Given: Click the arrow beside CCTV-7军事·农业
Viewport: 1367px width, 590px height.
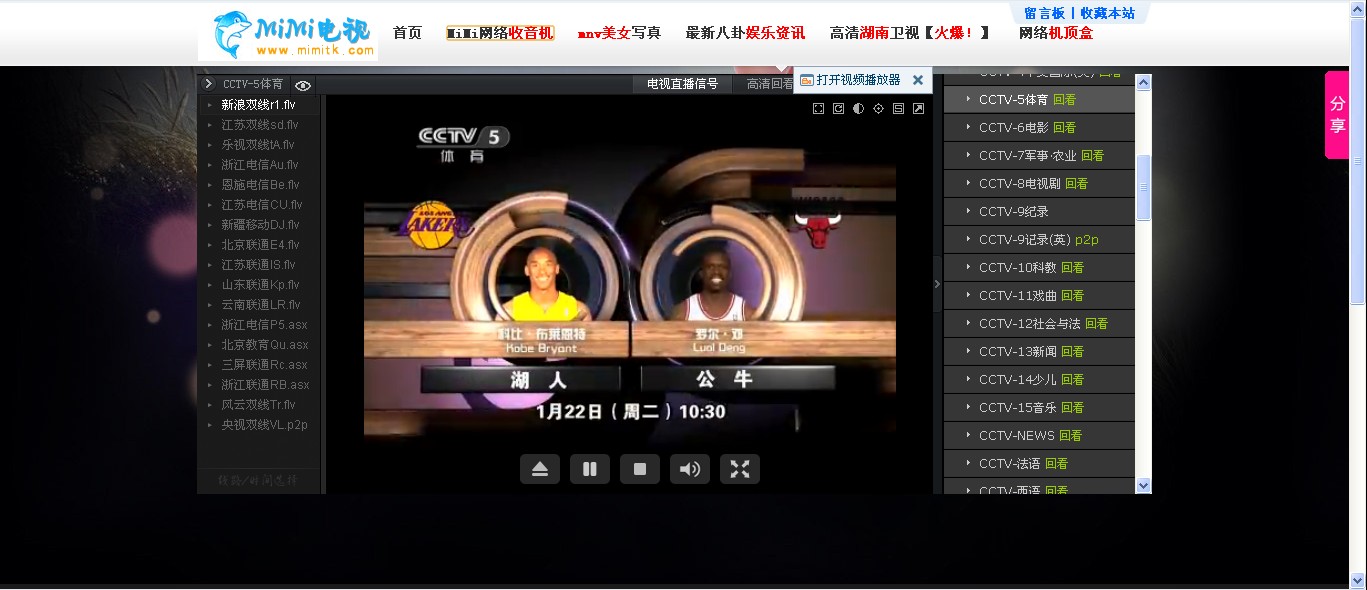Looking at the screenshot, I should 968,155.
